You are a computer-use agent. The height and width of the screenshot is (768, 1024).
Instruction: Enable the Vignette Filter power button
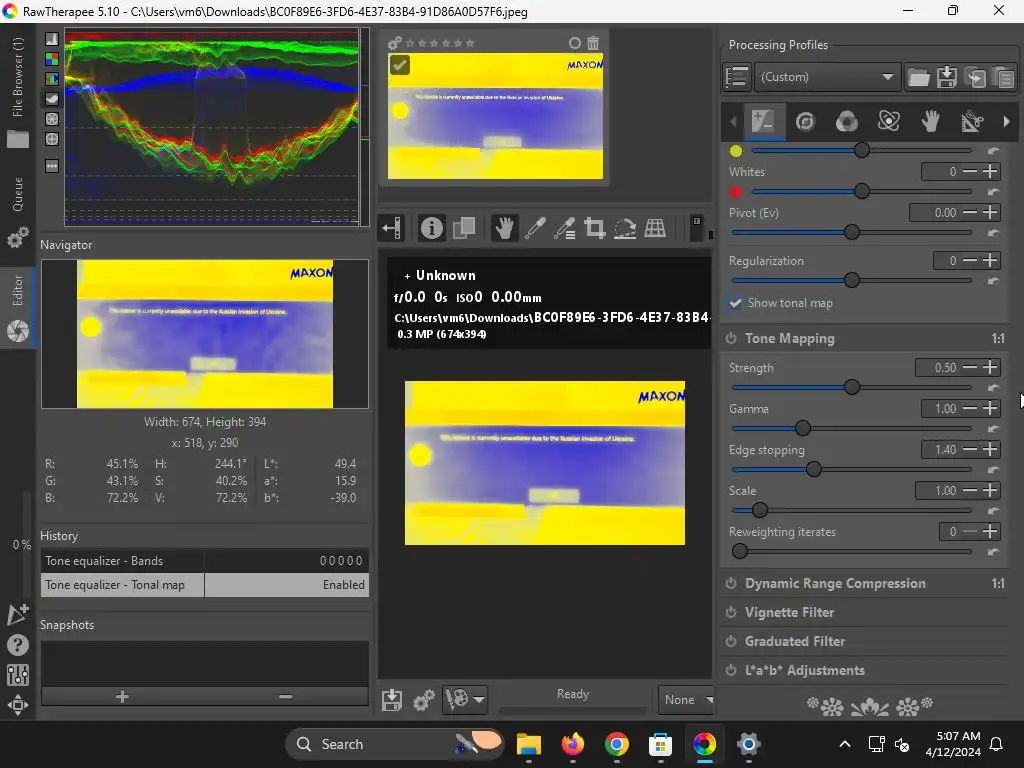(x=731, y=613)
